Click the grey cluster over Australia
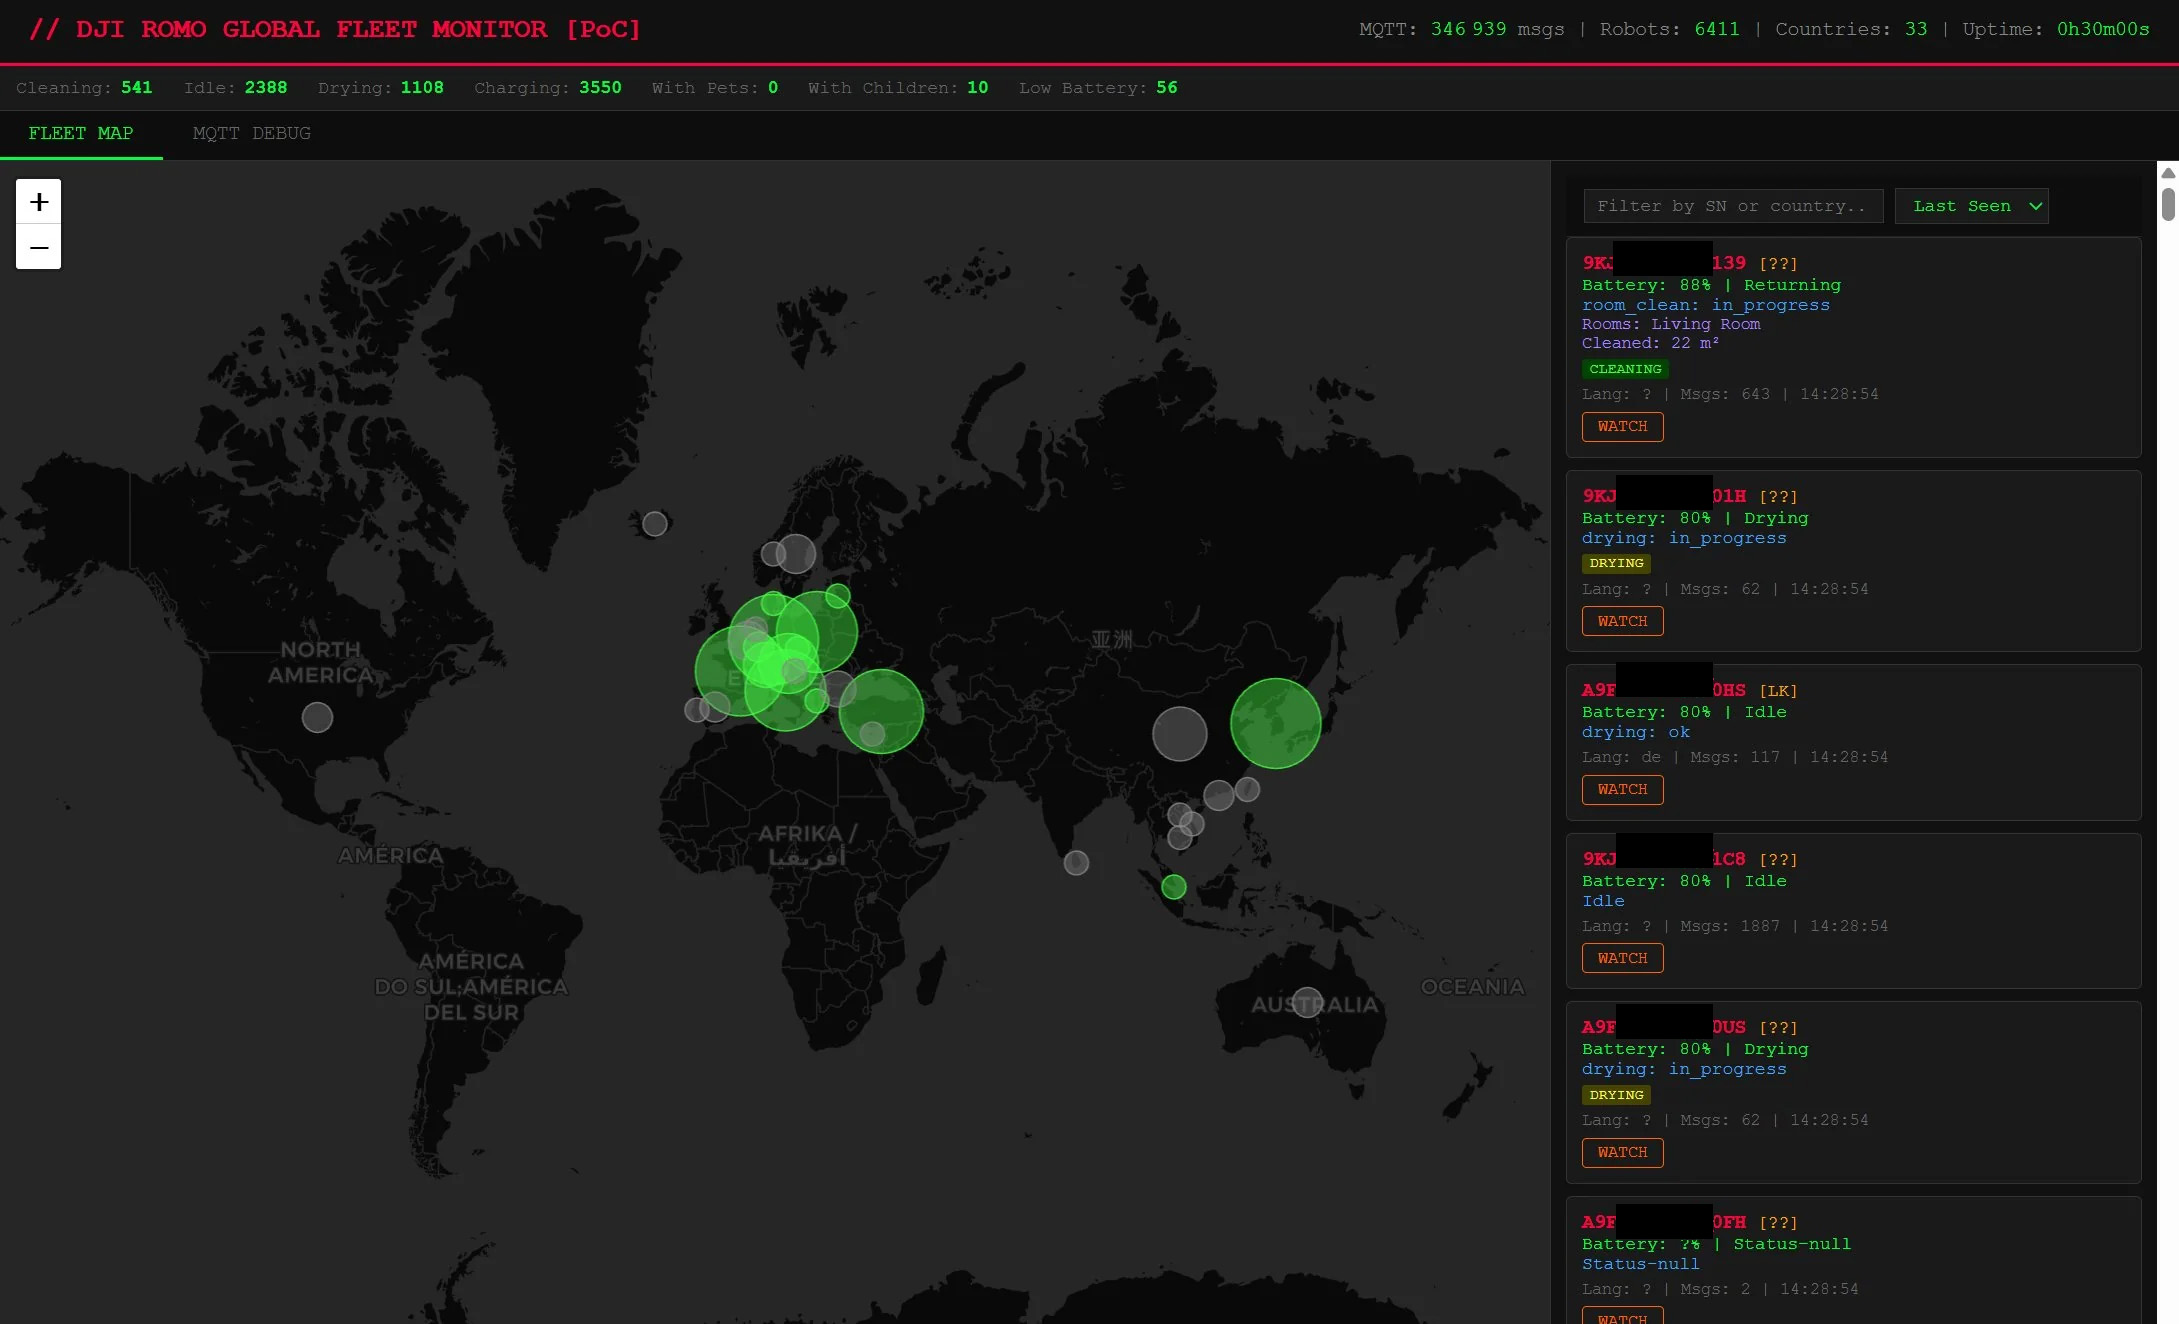 [x=1307, y=1001]
